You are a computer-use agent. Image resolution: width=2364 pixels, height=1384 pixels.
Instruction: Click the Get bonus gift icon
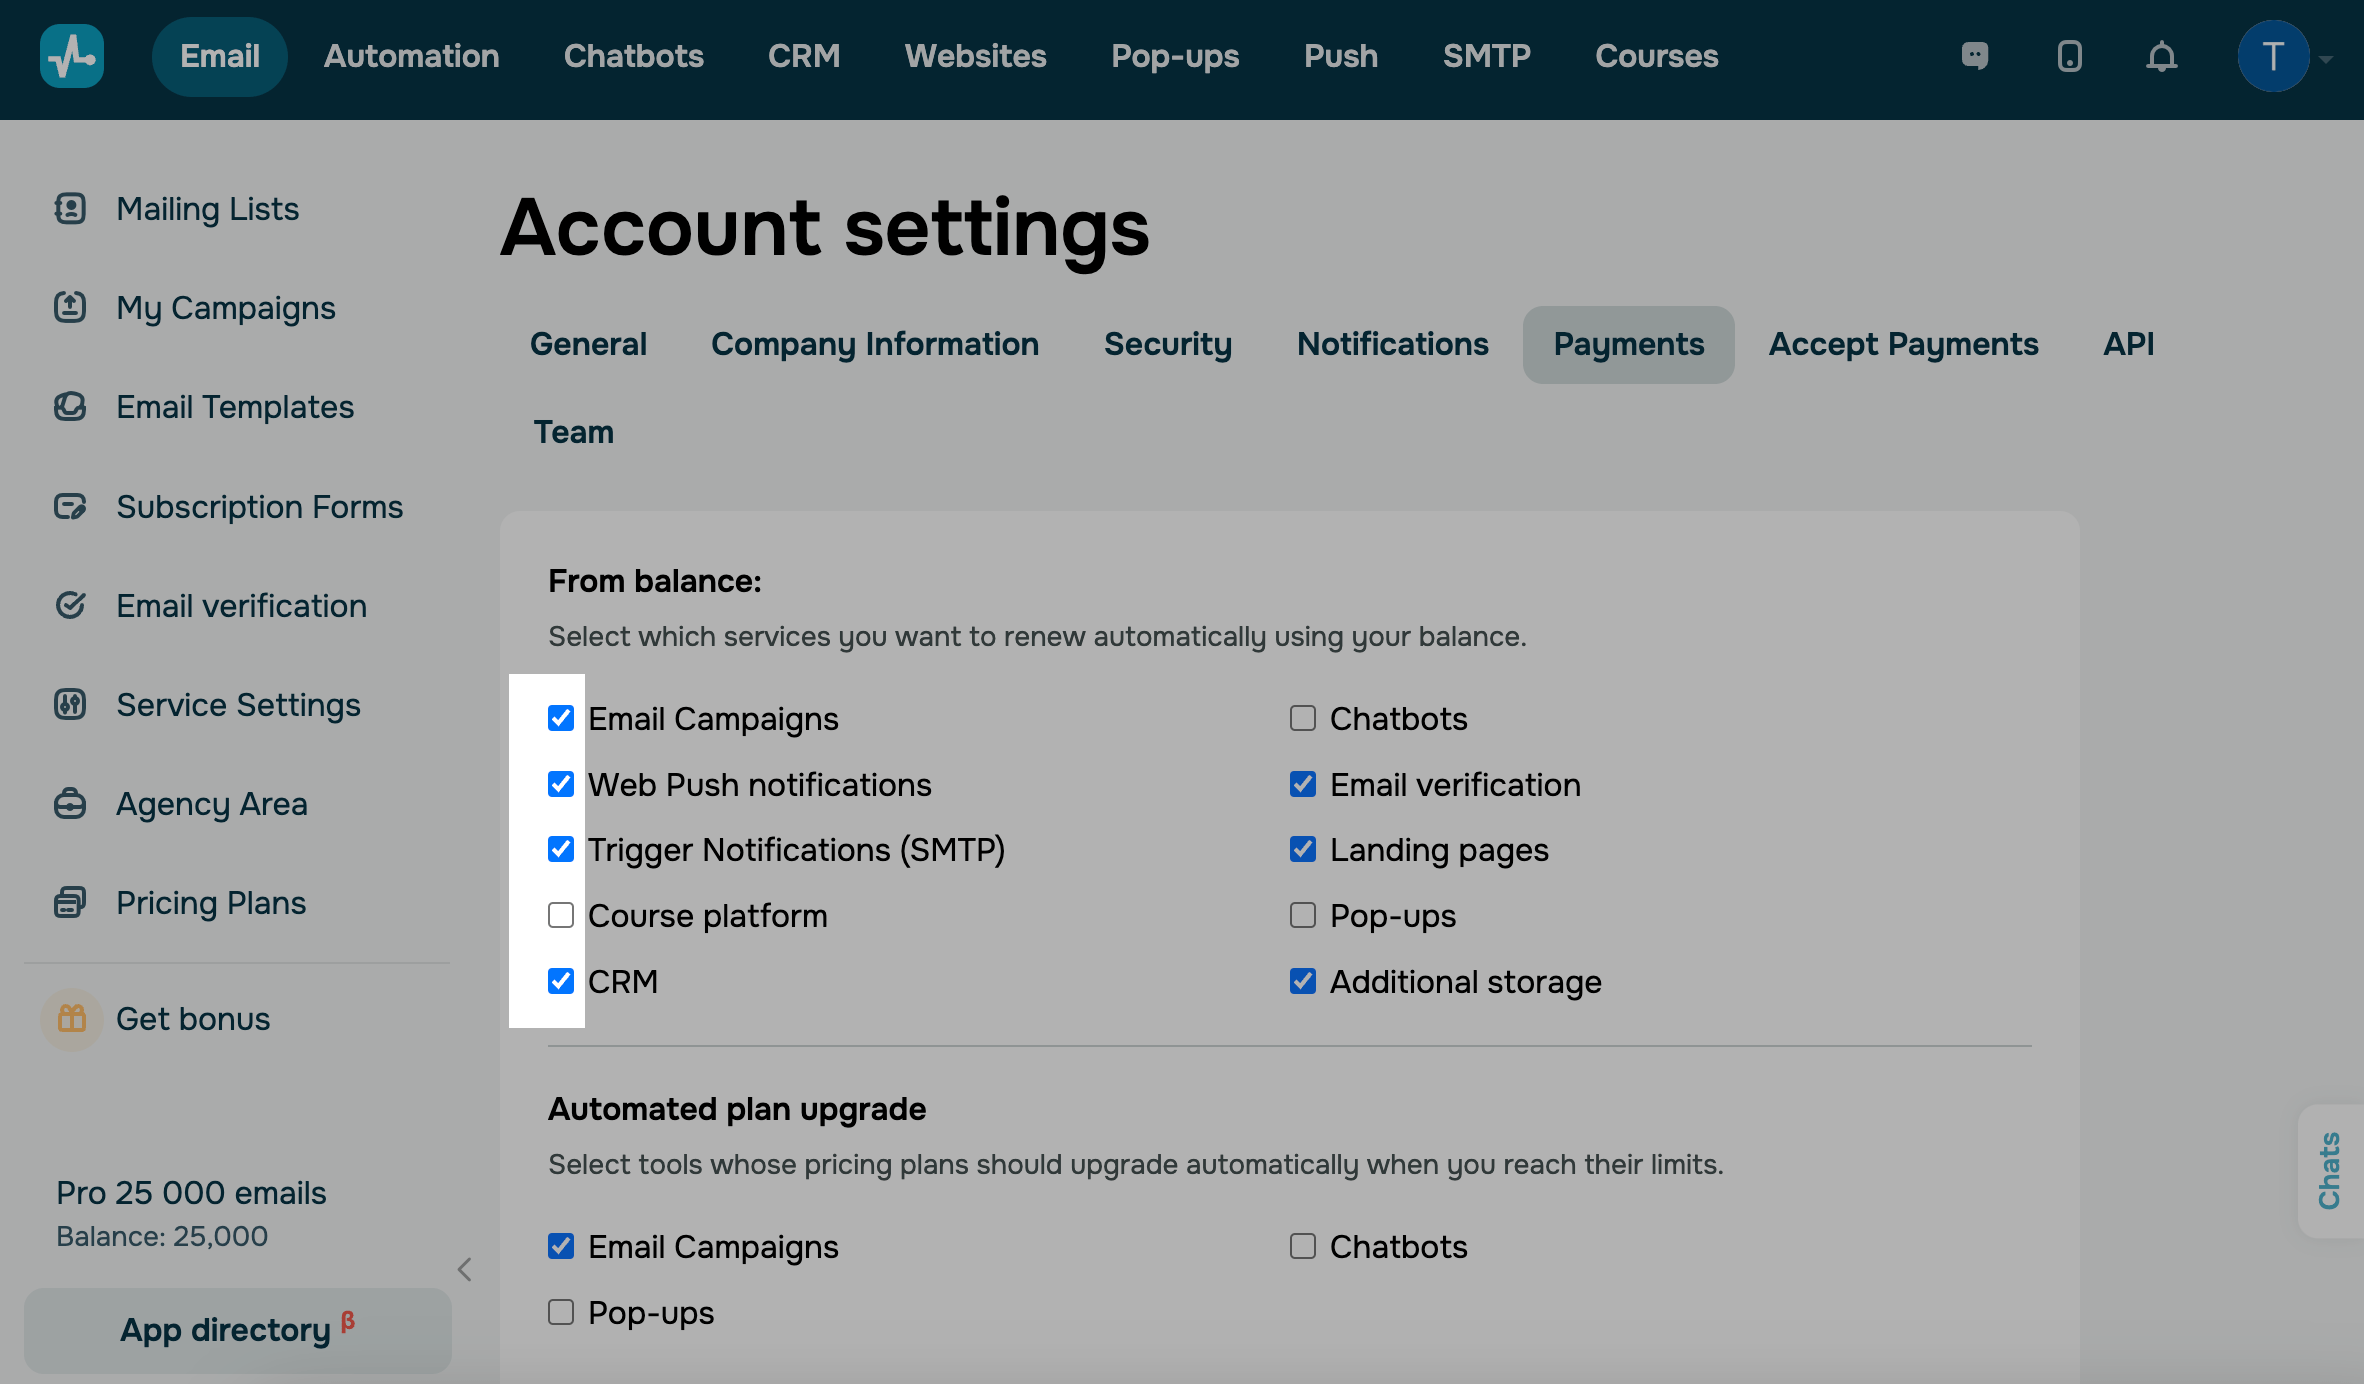pos(72,1019)
